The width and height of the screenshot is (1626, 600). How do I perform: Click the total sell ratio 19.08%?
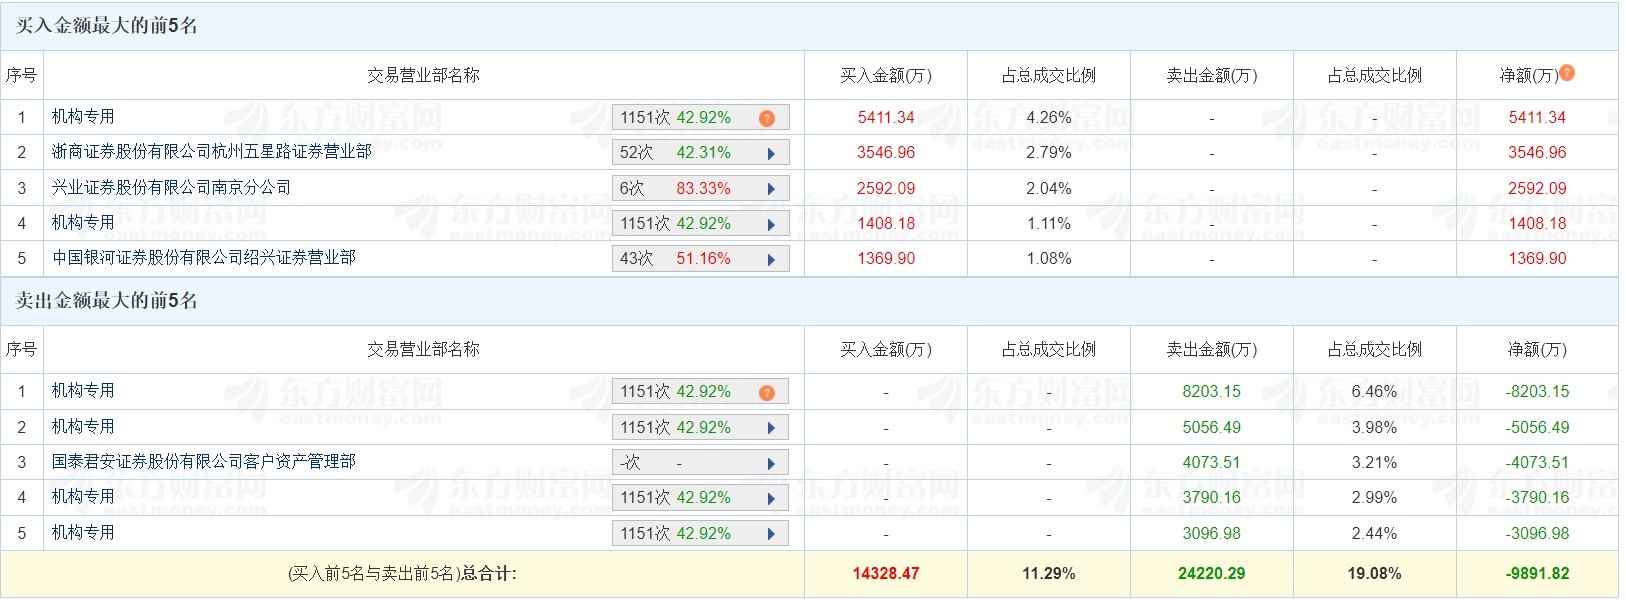1374,574
